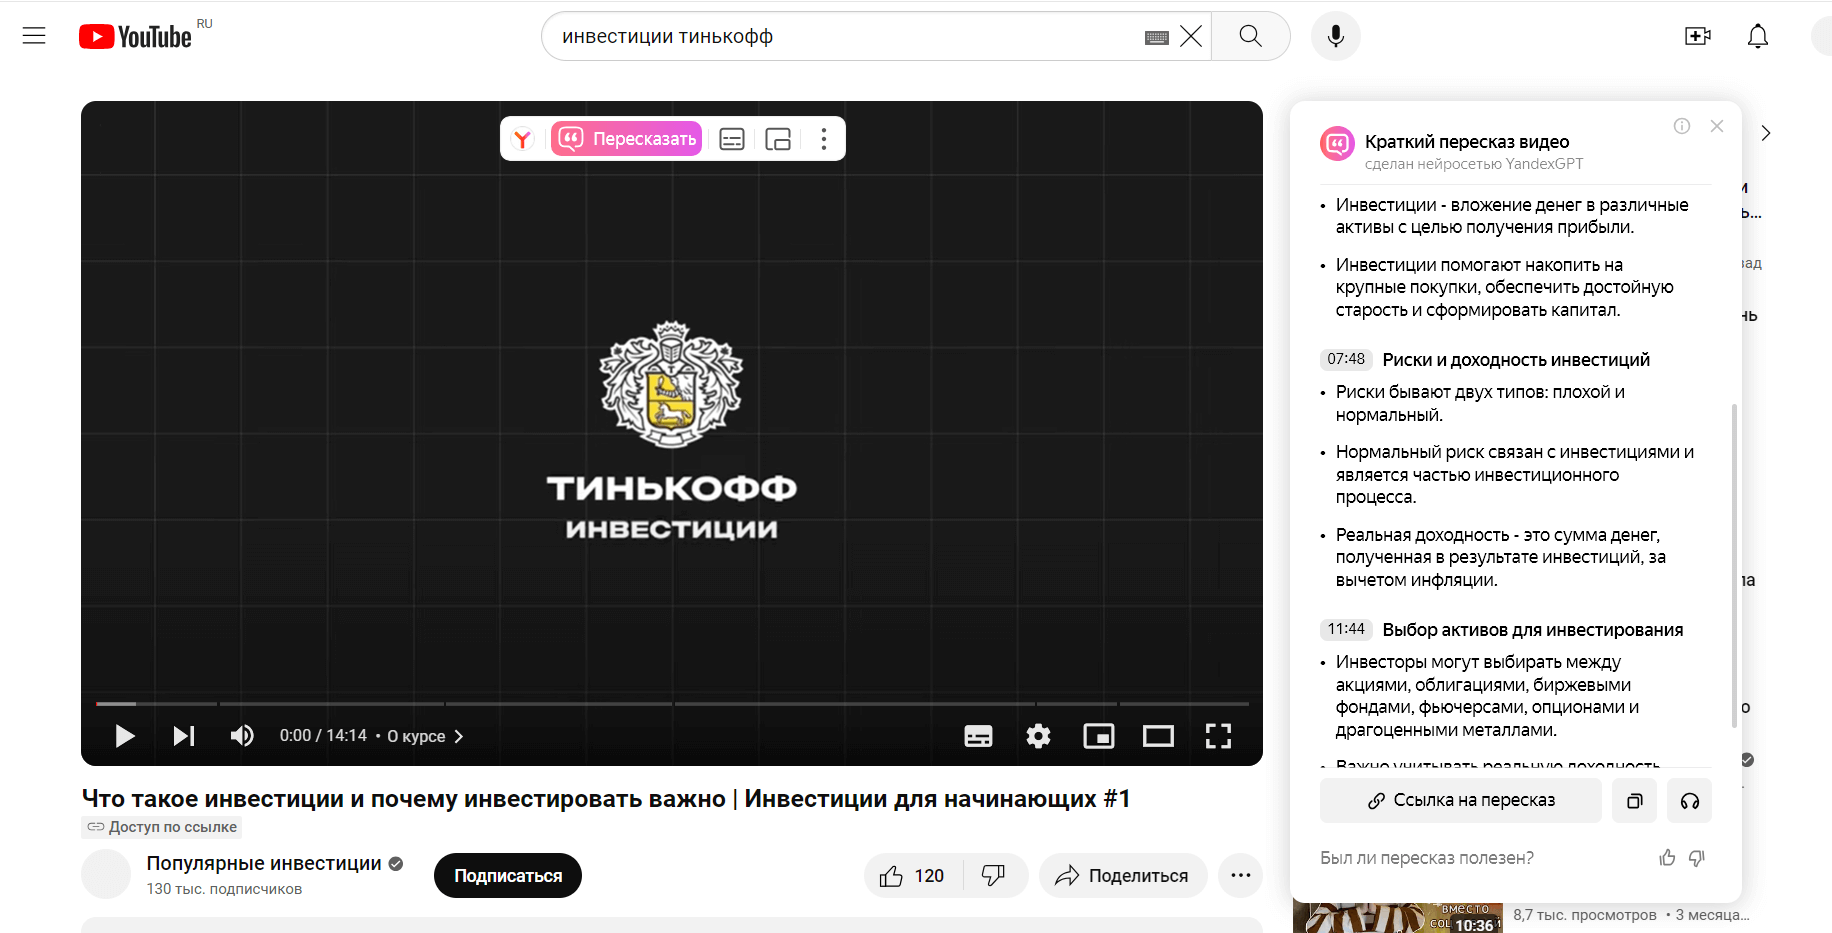Expand the О курсе chapter list

(x=425, y=736)
